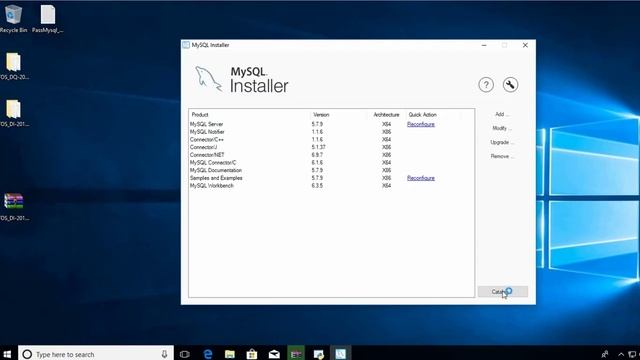The width and height of the screenshot is (640, 360).
Task: Click version 6.9.7 of Connector/NET
Action: (317, 155)
